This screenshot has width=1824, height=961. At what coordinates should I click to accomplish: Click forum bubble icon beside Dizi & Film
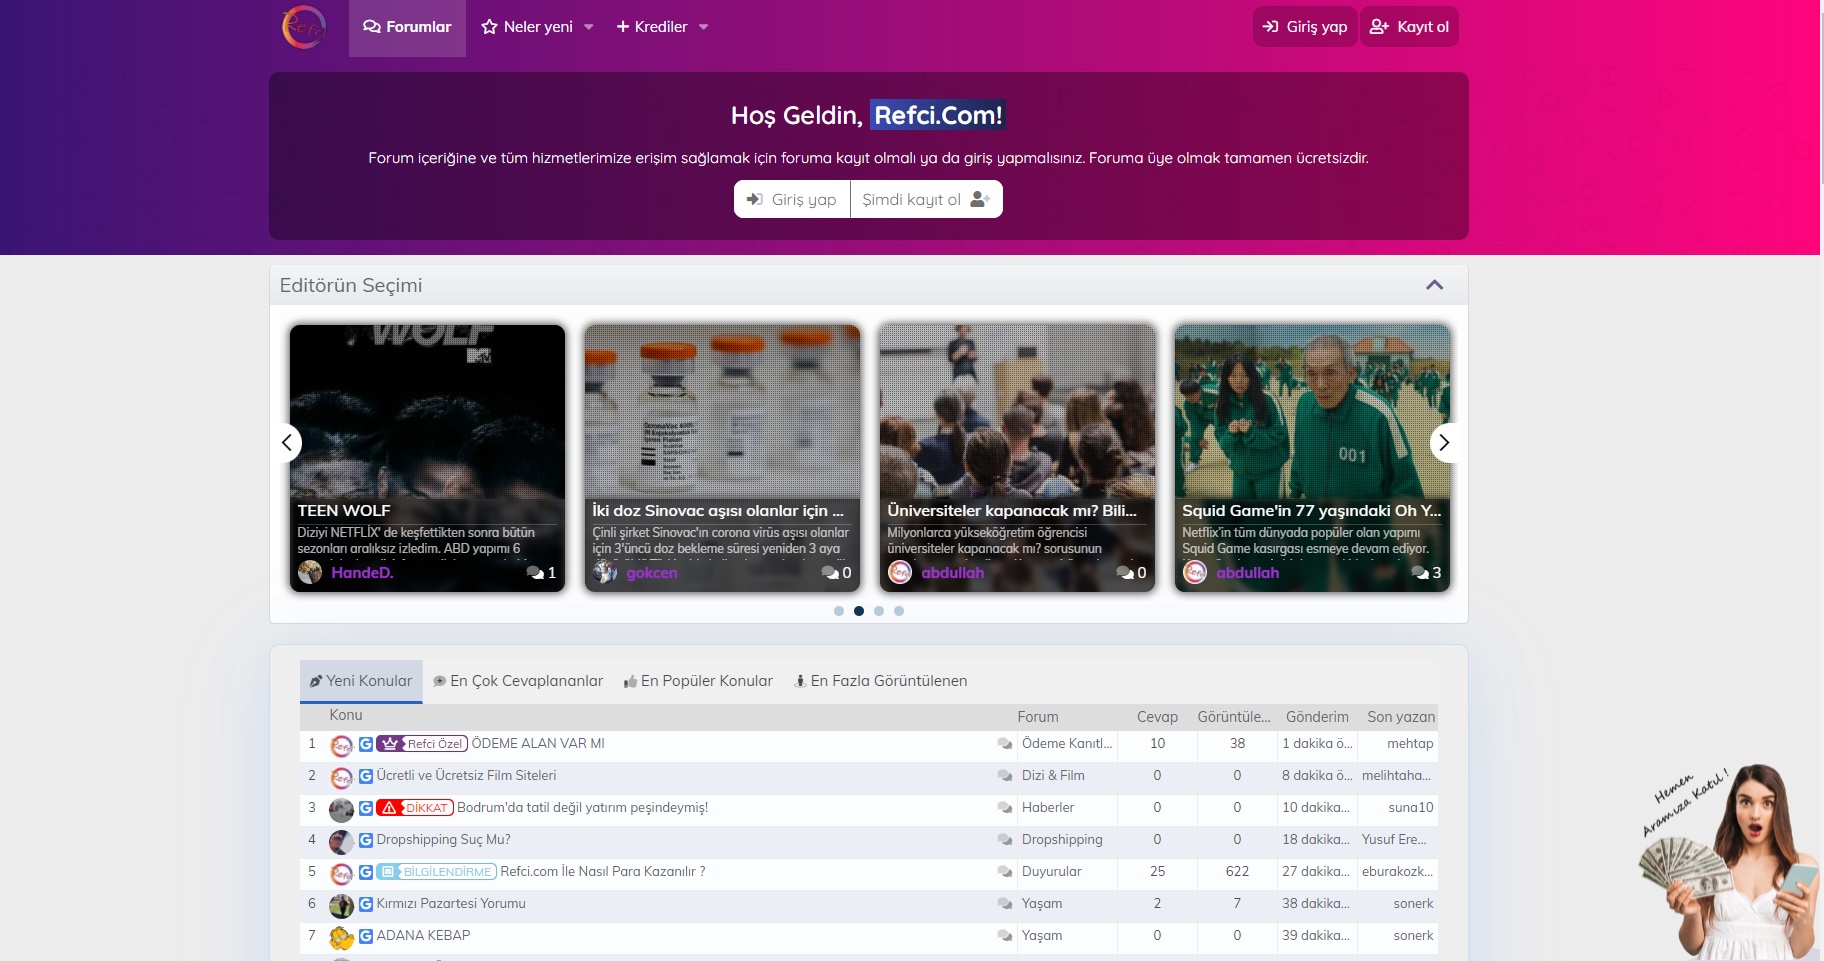(x=1005, y=775)
